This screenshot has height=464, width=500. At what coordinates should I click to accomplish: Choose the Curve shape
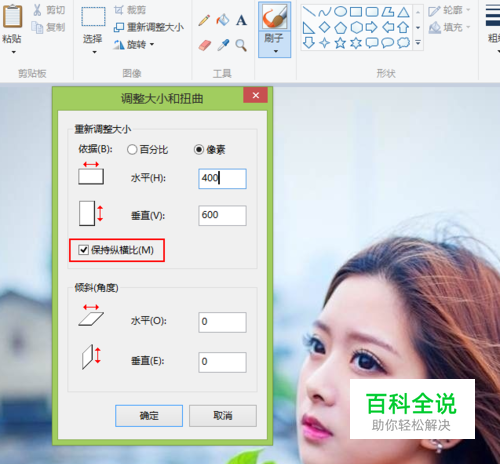coord(324,12)
